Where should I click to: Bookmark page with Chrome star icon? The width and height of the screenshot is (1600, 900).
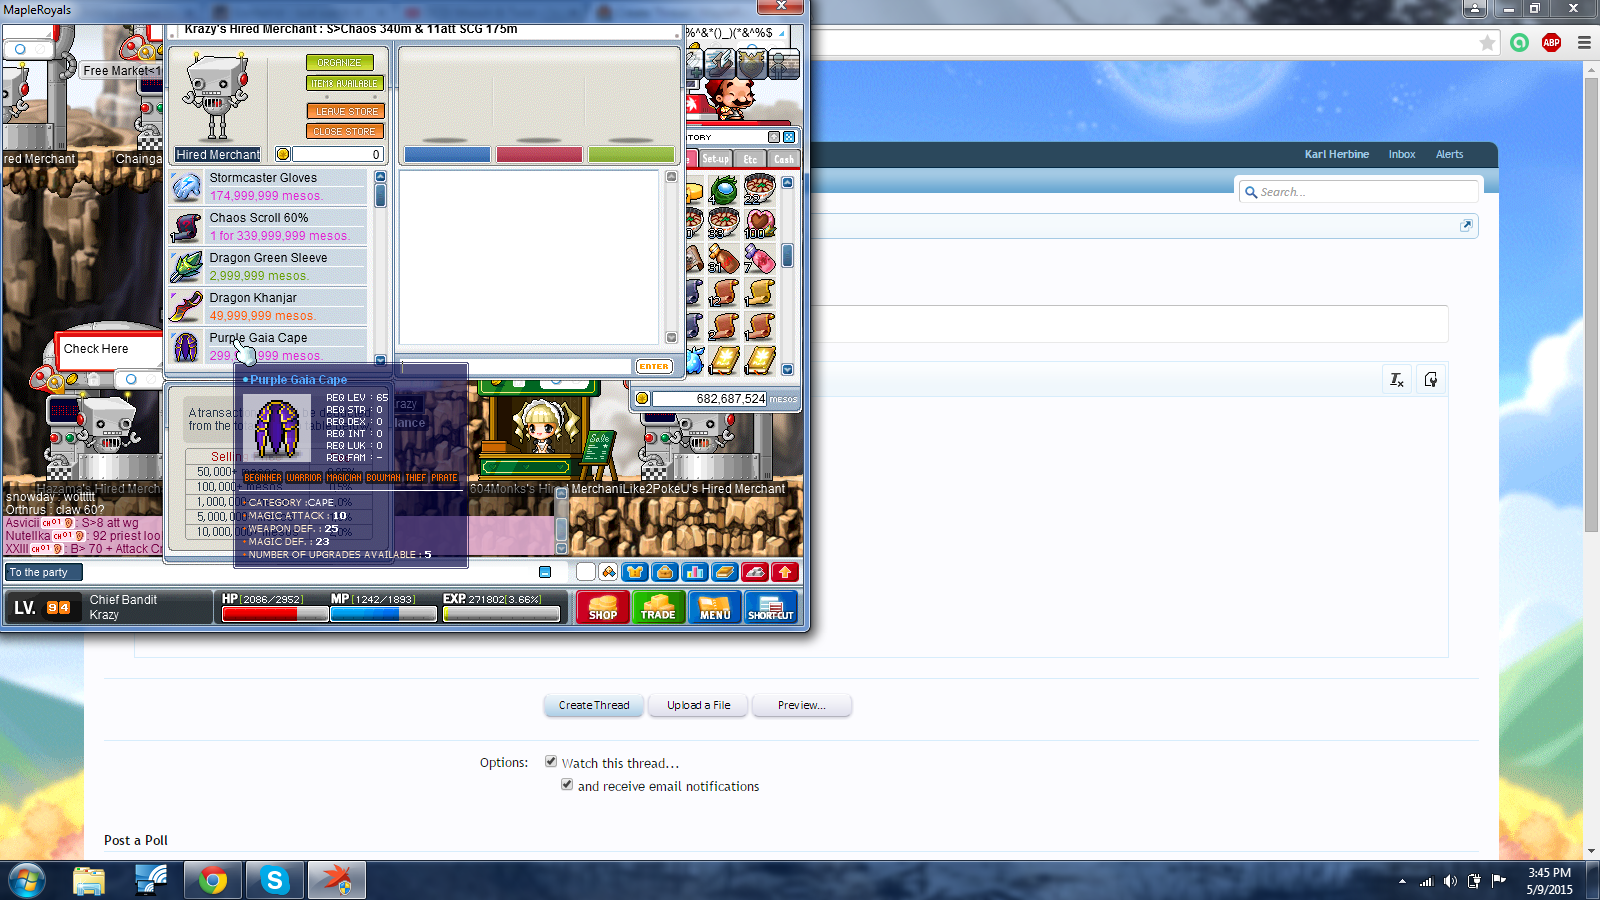pyautogui.click(x=1488, y=43)
